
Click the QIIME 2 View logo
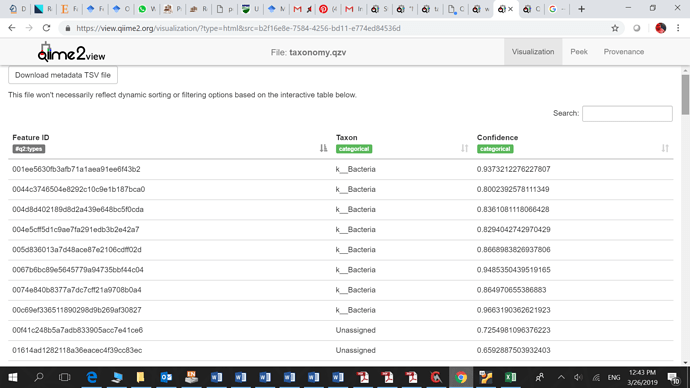tap(71, 52)
